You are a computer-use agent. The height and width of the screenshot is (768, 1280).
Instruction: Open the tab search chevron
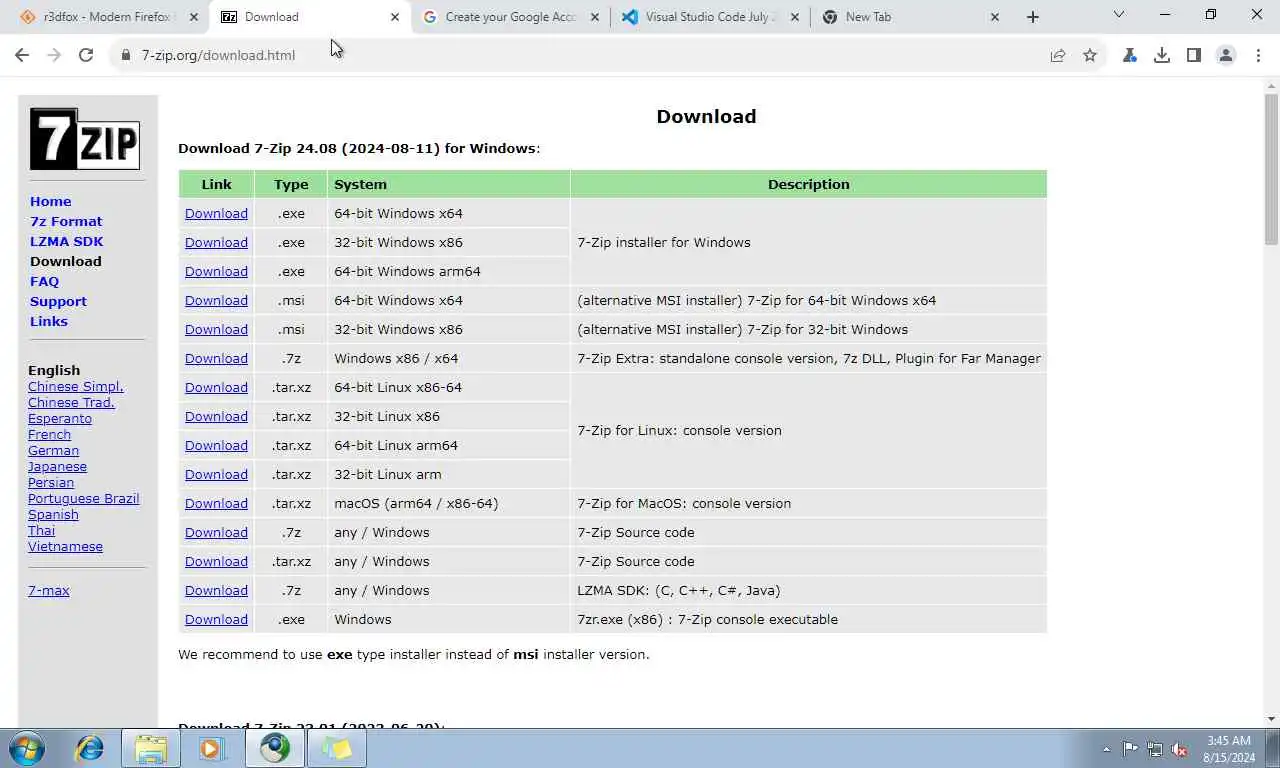coord(1119,15)
